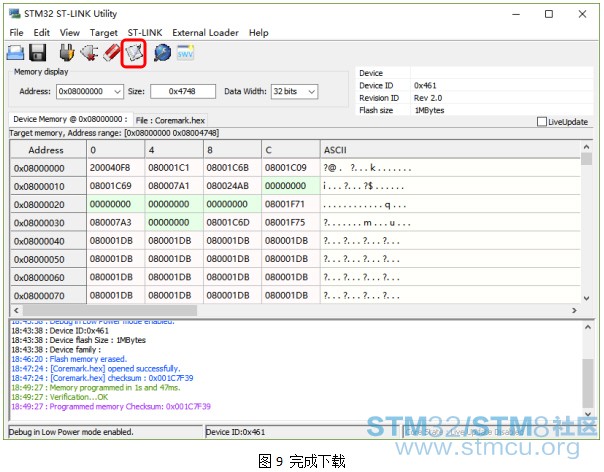
Task: Click memory table scroll down arrow
Action: [x=586, y=298]
